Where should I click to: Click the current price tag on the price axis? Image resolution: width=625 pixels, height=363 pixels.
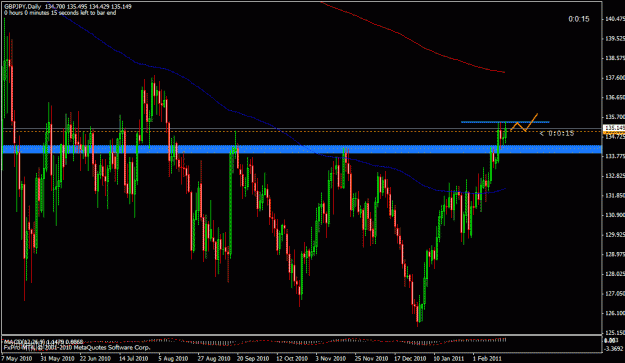pos(614,129)
